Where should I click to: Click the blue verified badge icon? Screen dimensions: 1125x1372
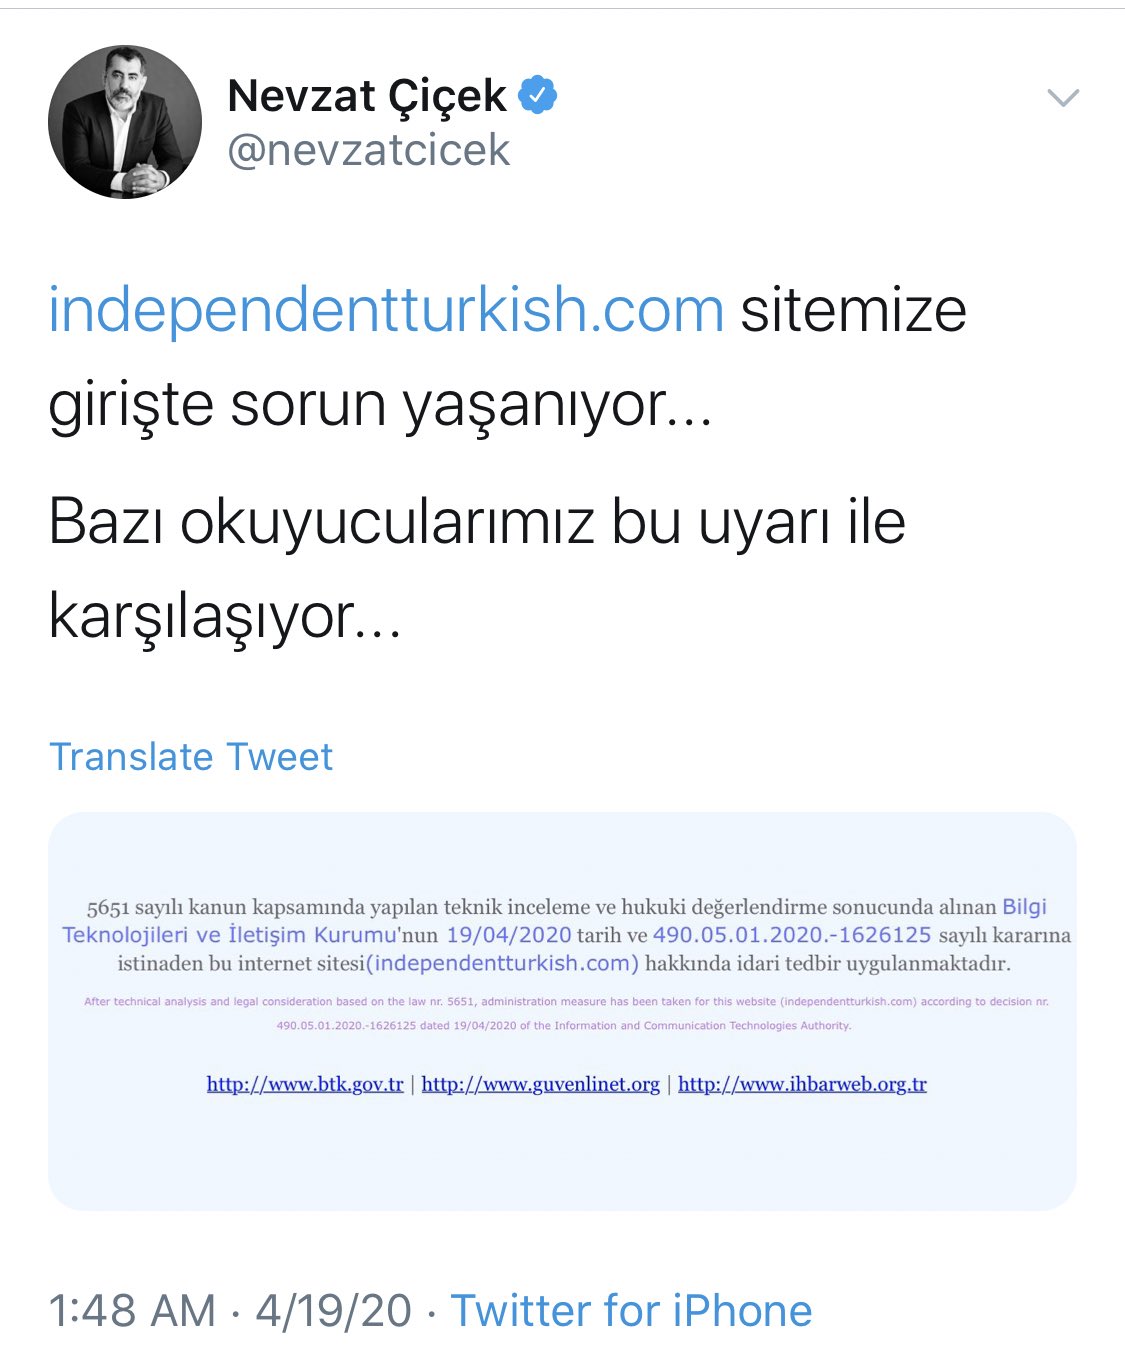point(538,95)
